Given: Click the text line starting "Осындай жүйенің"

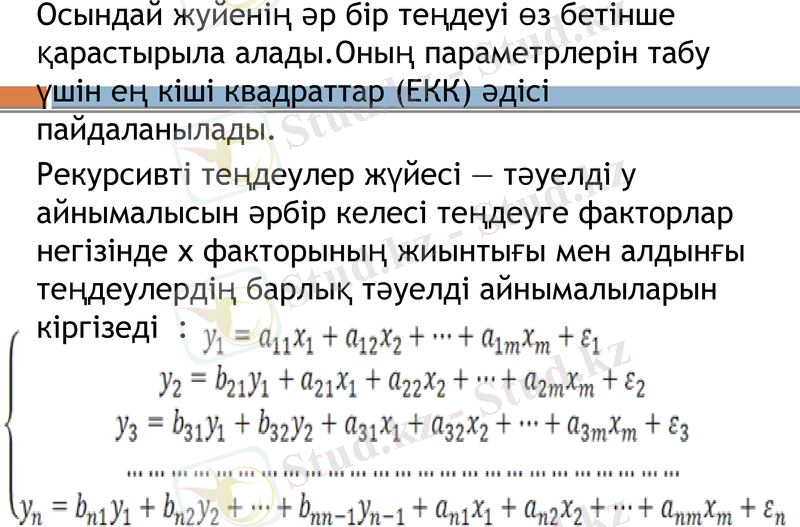Looking at the screenshot, I should pyautogui.click(x=356, y=16).
